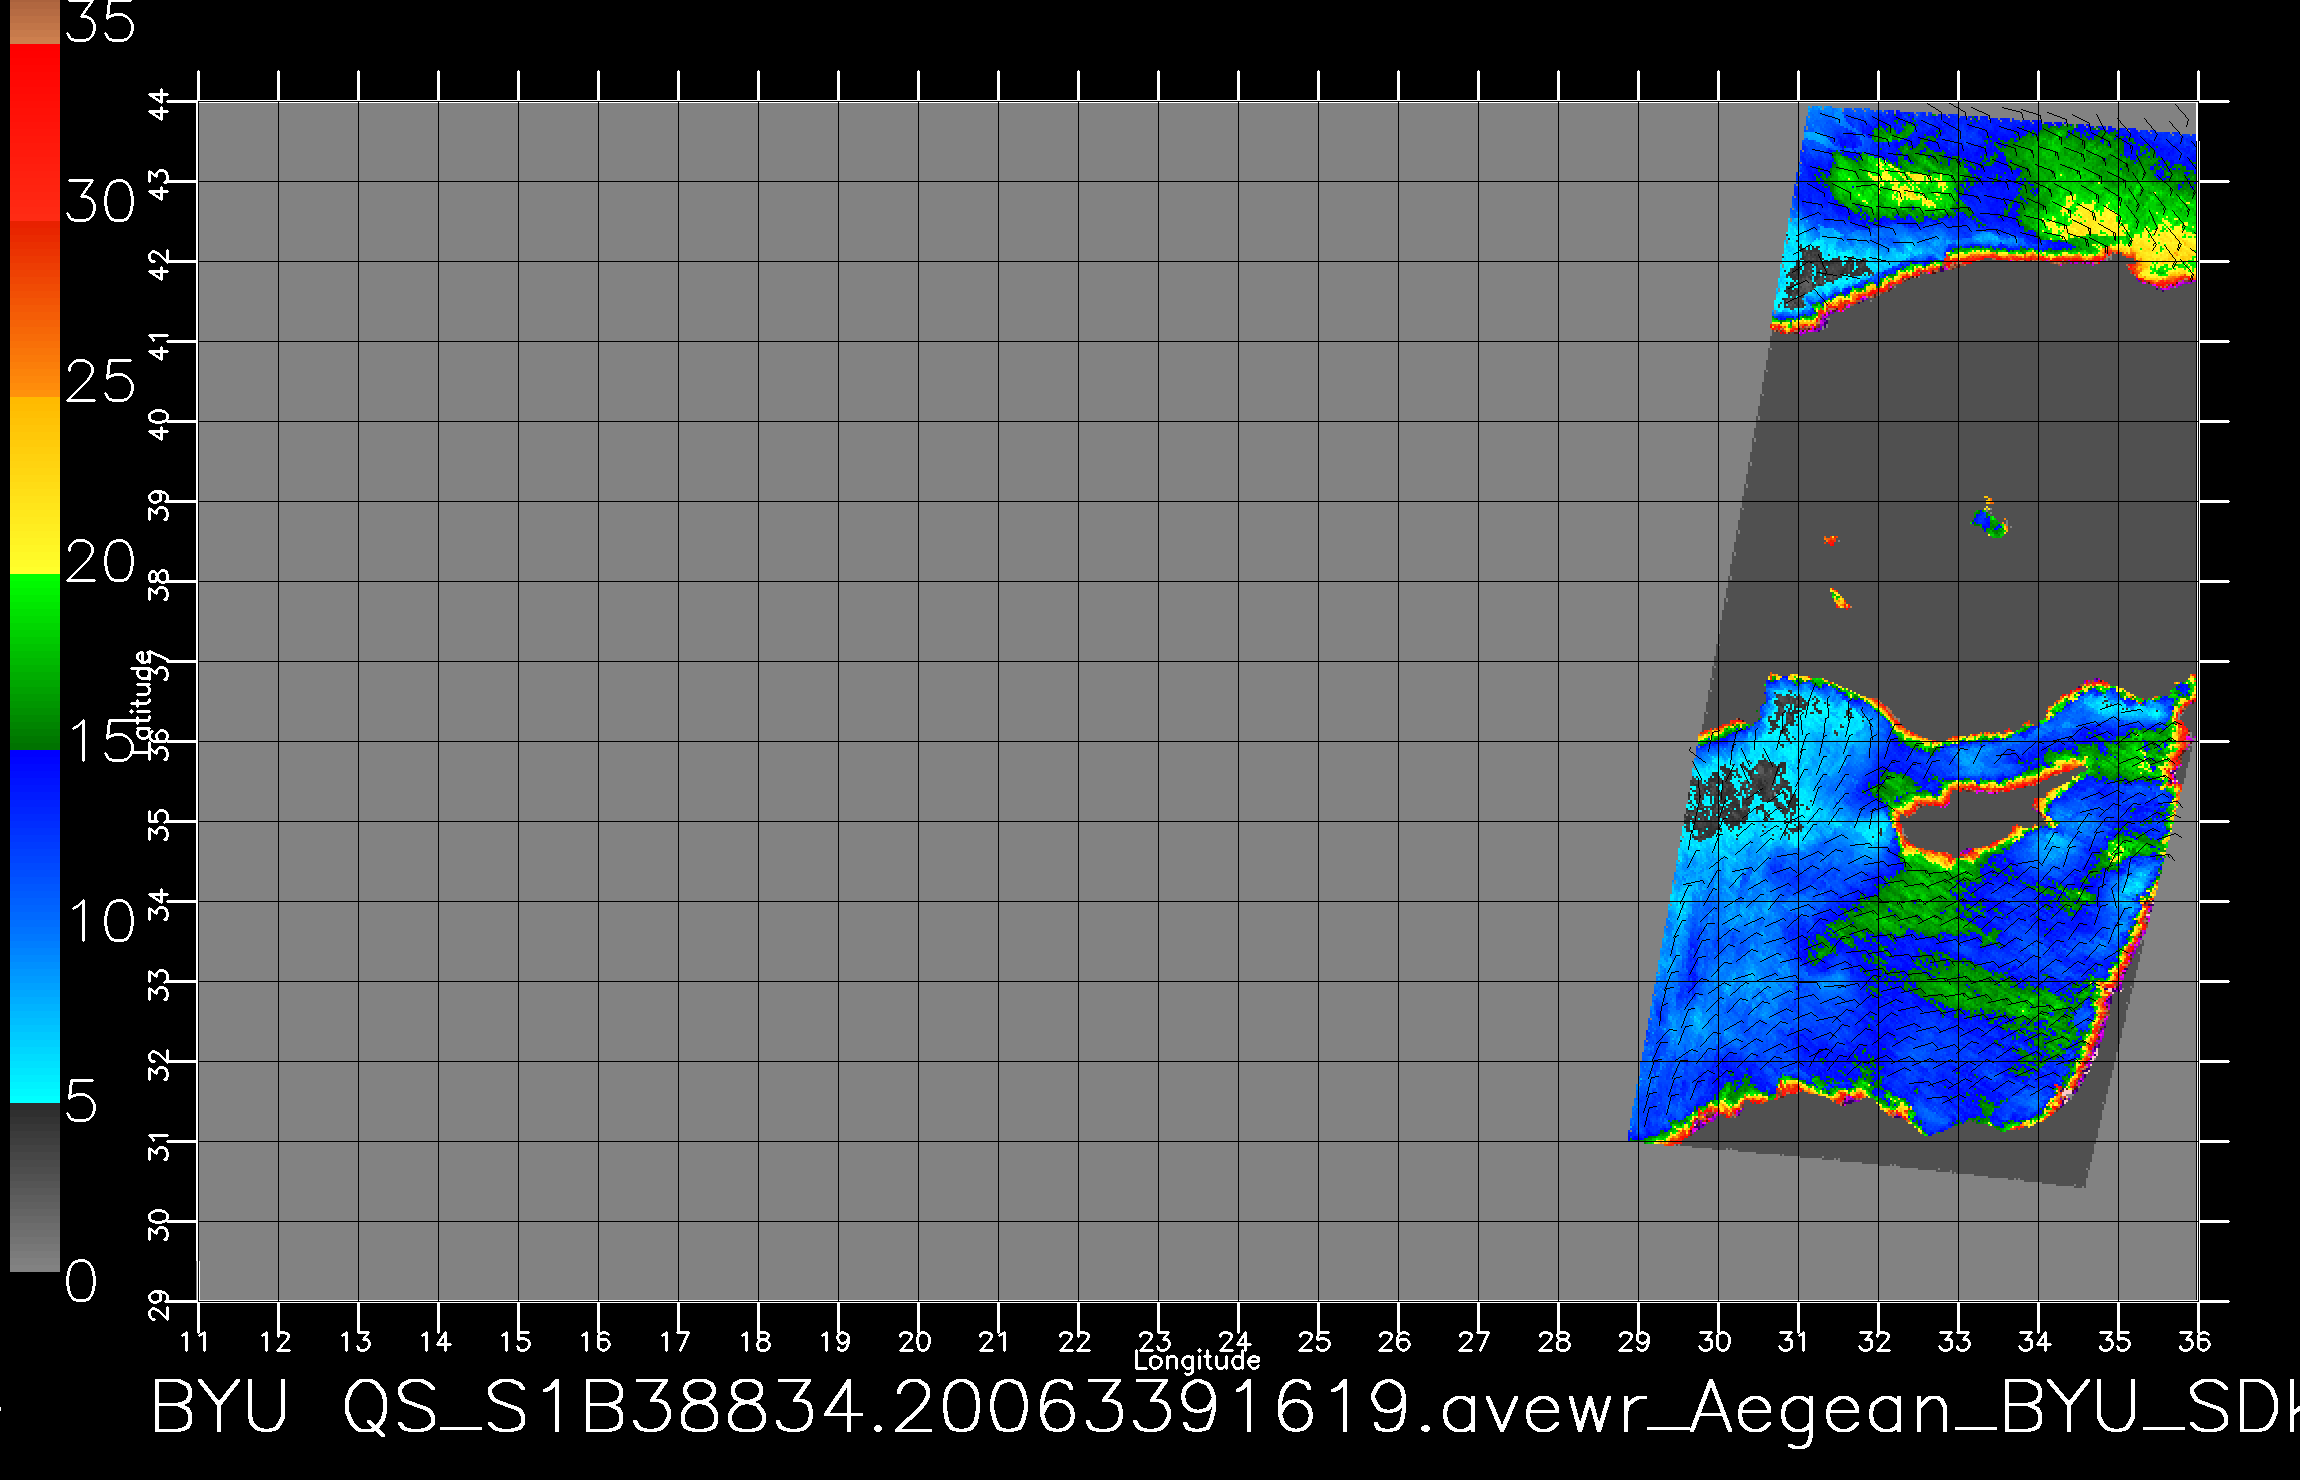Click longitude tick label '17'

tap(676, 1341)
